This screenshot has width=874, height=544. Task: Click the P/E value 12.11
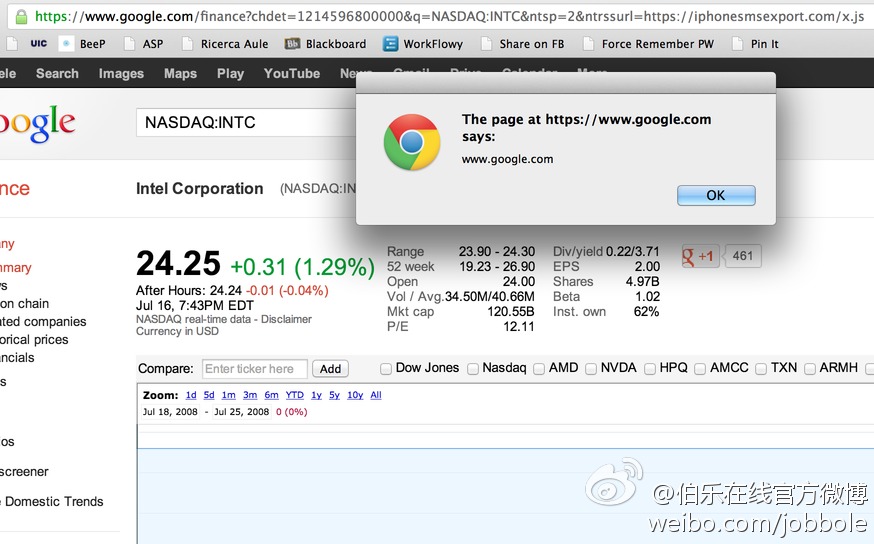click(519, 327)
